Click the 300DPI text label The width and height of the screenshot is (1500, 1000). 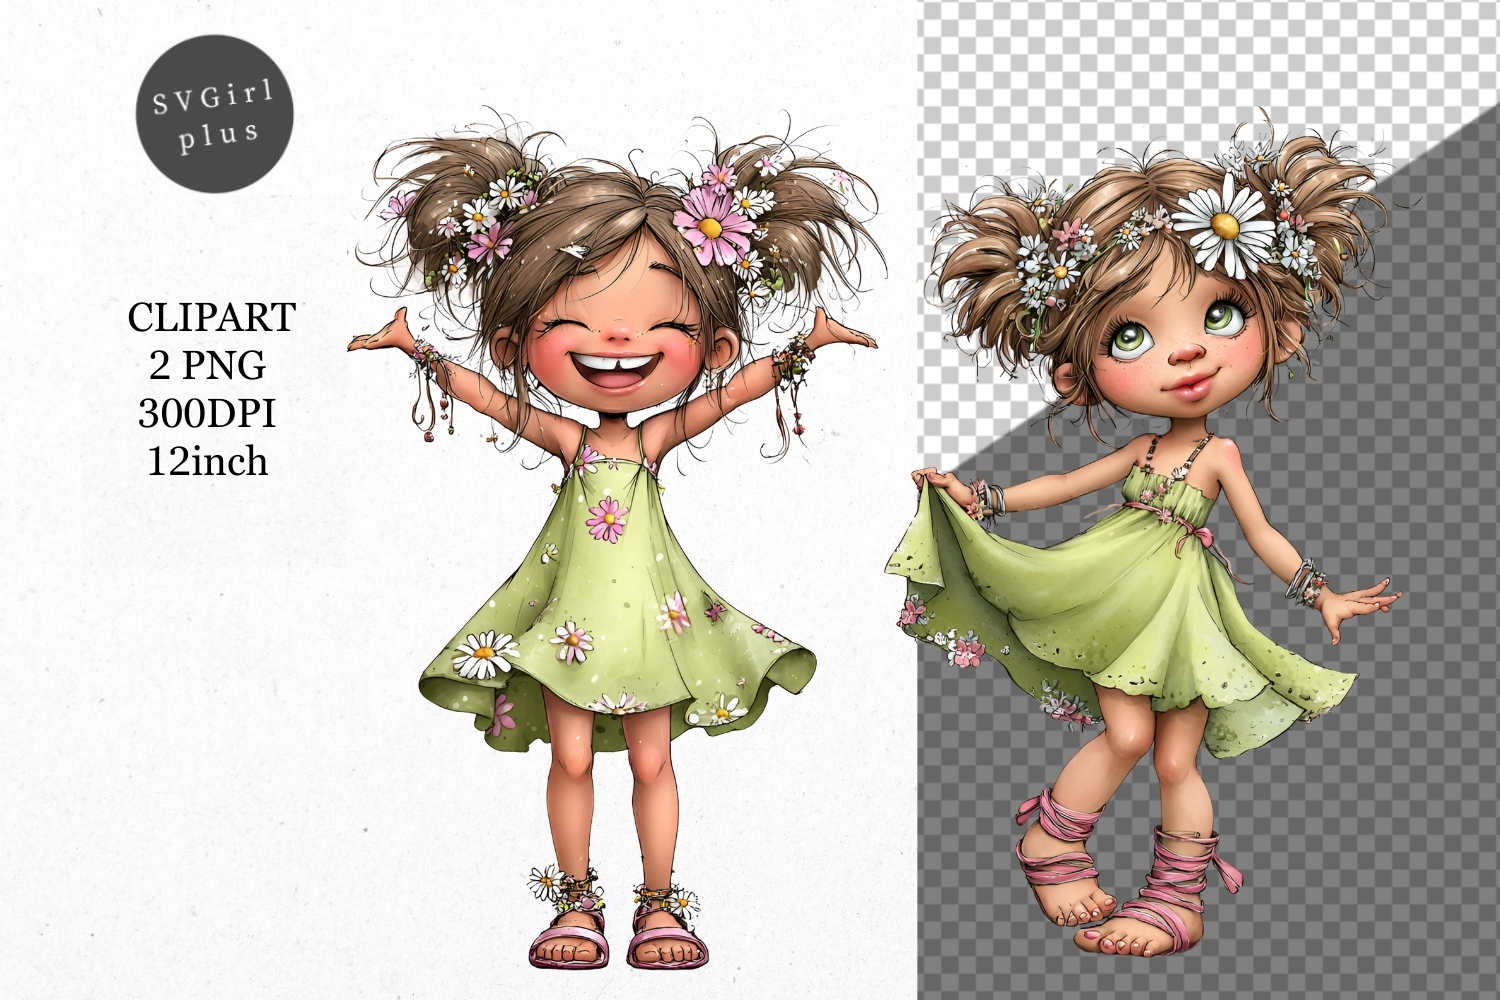pyautogui.click(x=207, y=414)
